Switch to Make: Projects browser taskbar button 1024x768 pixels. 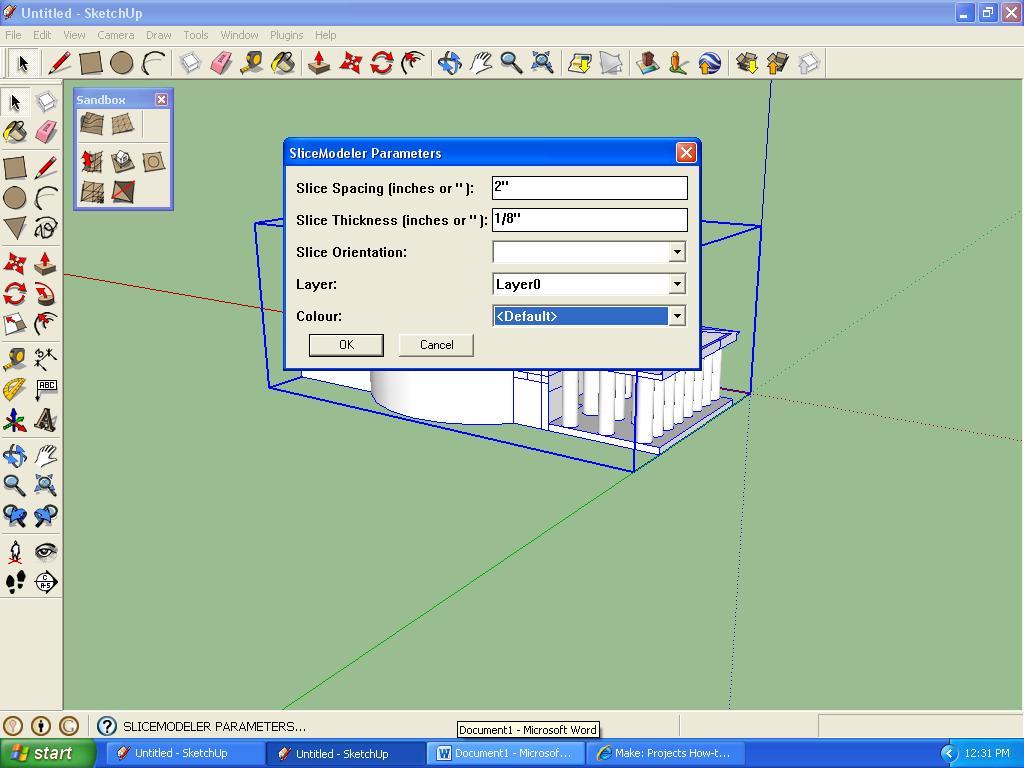point(666,753)
